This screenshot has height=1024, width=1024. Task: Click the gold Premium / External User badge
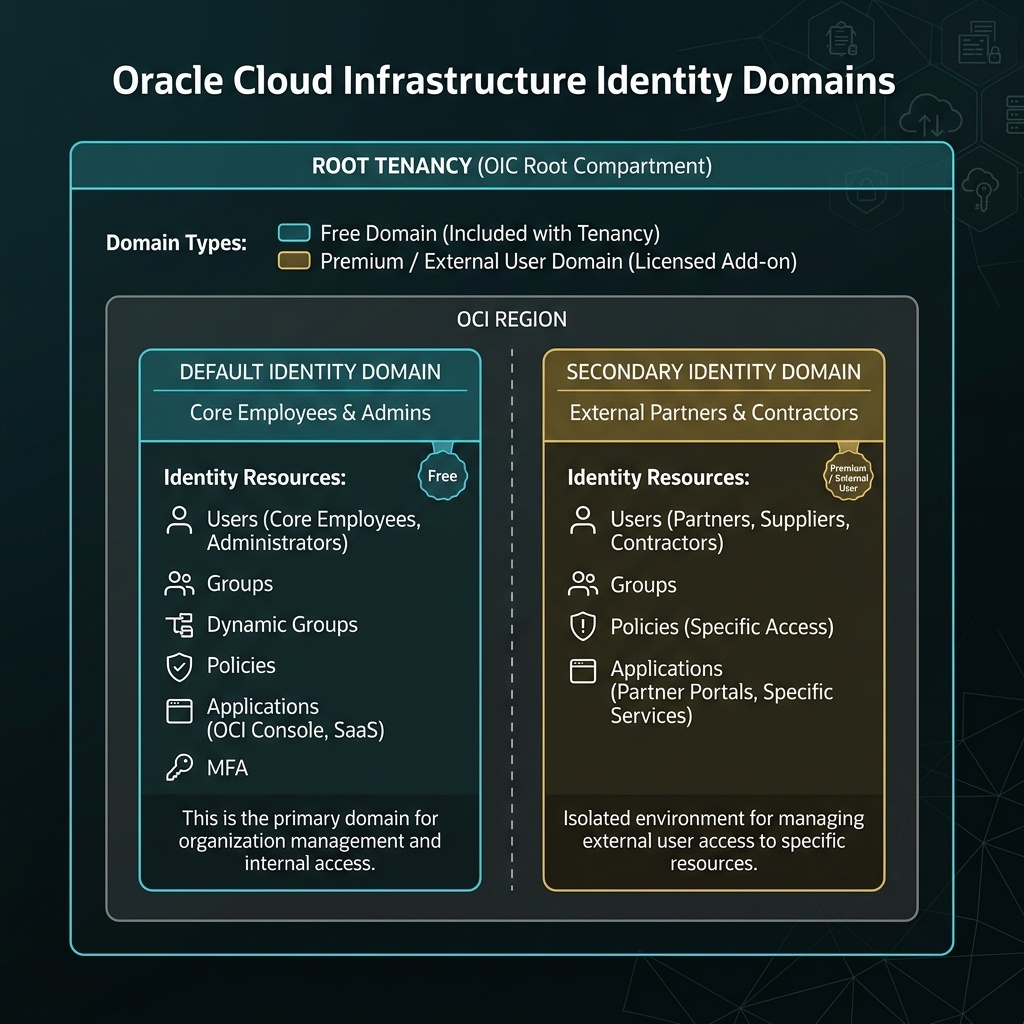tap(848, 477)
